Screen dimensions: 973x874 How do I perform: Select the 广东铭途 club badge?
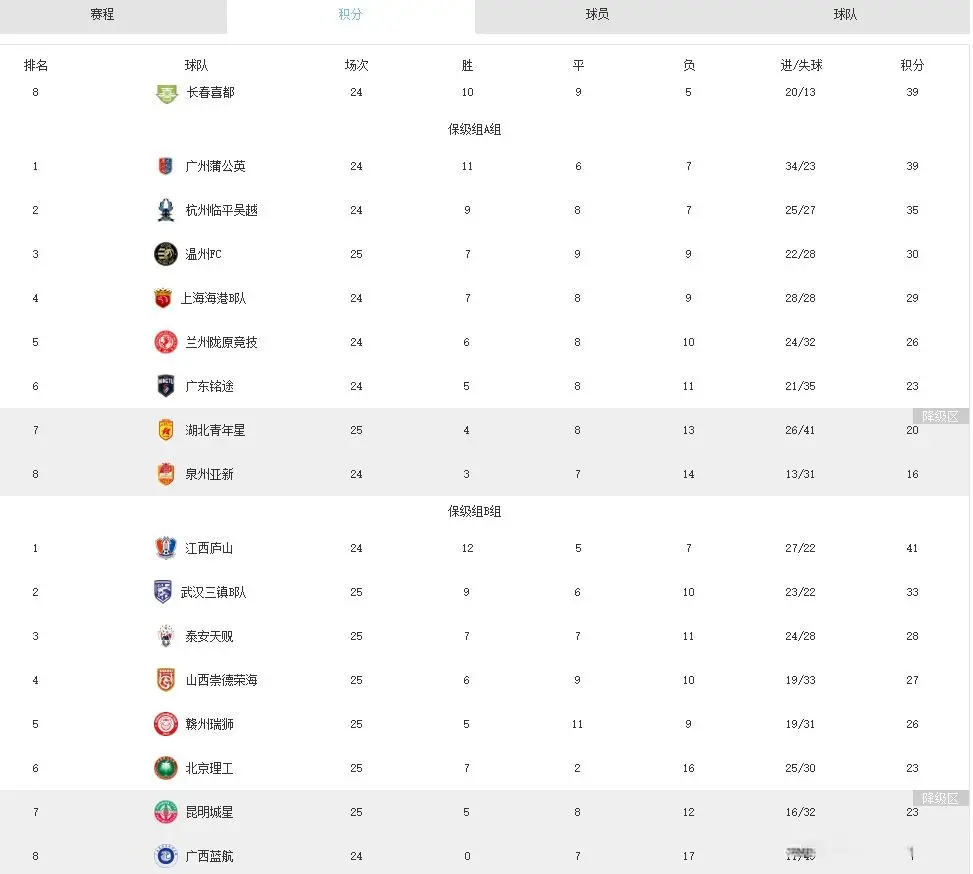166,386
